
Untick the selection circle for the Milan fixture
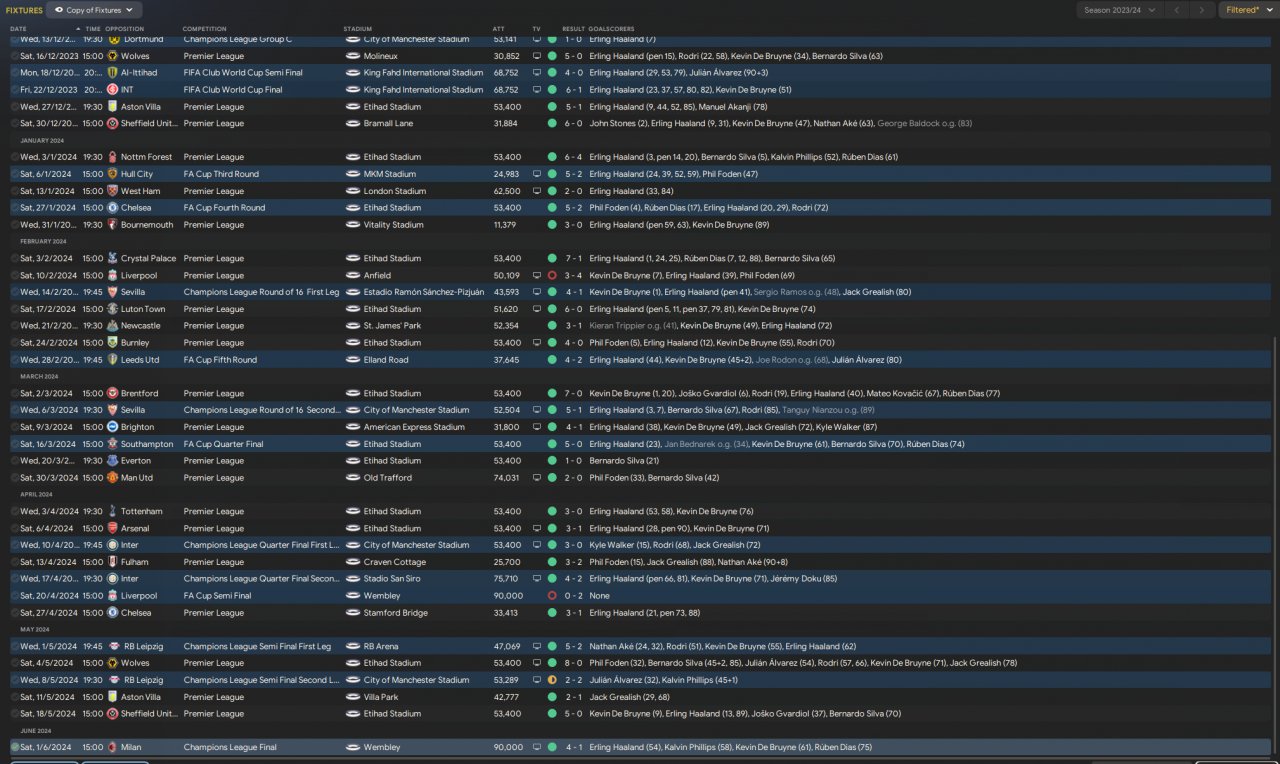14,747
